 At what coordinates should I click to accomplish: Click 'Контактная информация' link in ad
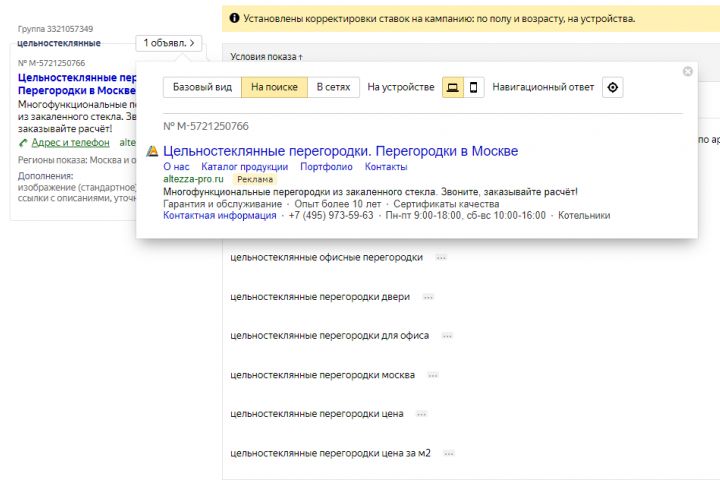[x=219, y=215]
